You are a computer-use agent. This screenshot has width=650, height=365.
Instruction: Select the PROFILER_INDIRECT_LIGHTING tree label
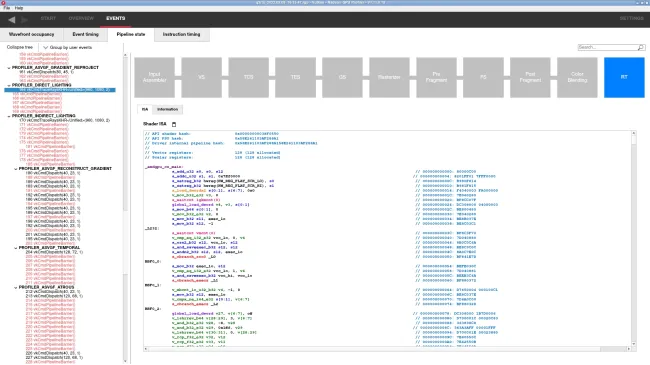pyautogui.click(x=44, y=116)
